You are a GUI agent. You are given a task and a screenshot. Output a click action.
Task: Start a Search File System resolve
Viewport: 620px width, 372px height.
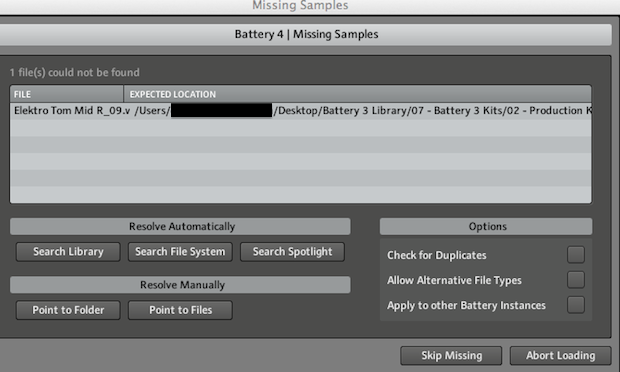click(x=180, y=252)
